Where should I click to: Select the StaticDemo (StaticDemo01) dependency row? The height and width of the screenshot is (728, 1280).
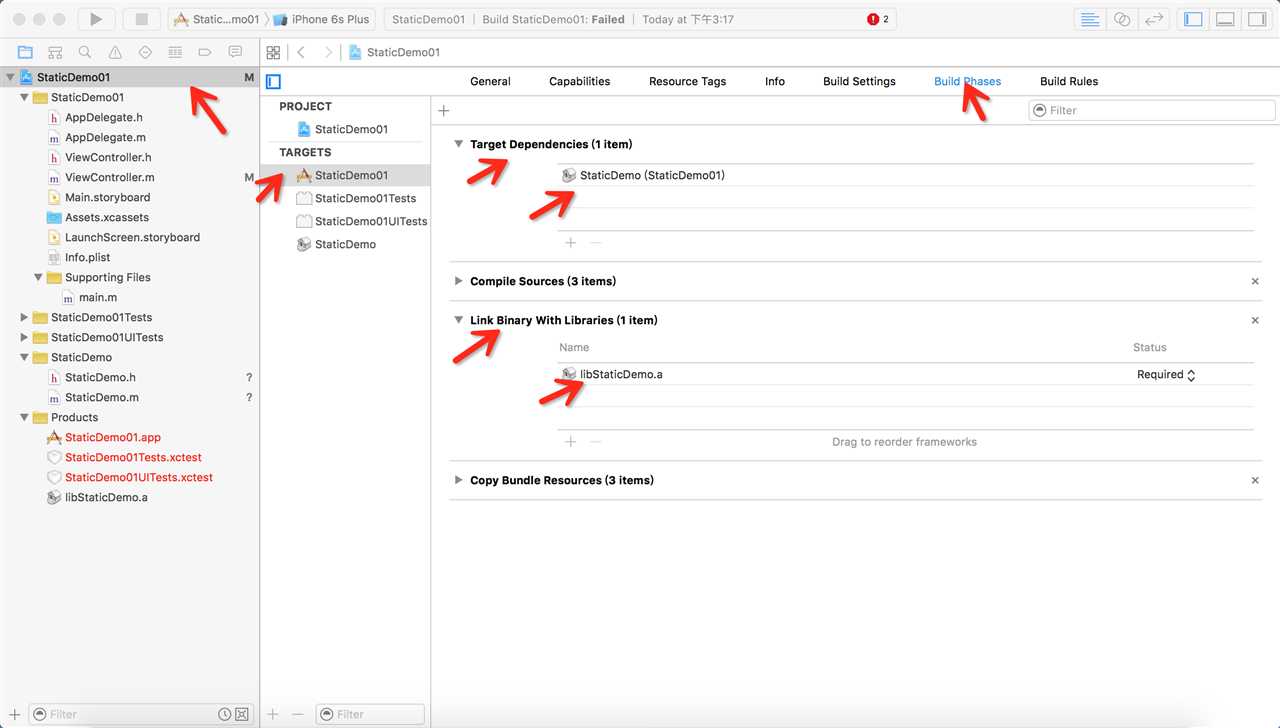pos(905,175)
